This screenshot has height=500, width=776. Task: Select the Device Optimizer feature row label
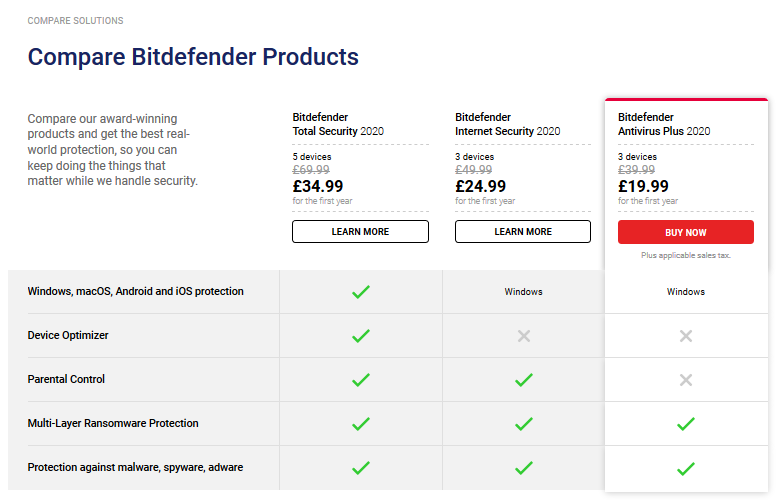[68, 336]
